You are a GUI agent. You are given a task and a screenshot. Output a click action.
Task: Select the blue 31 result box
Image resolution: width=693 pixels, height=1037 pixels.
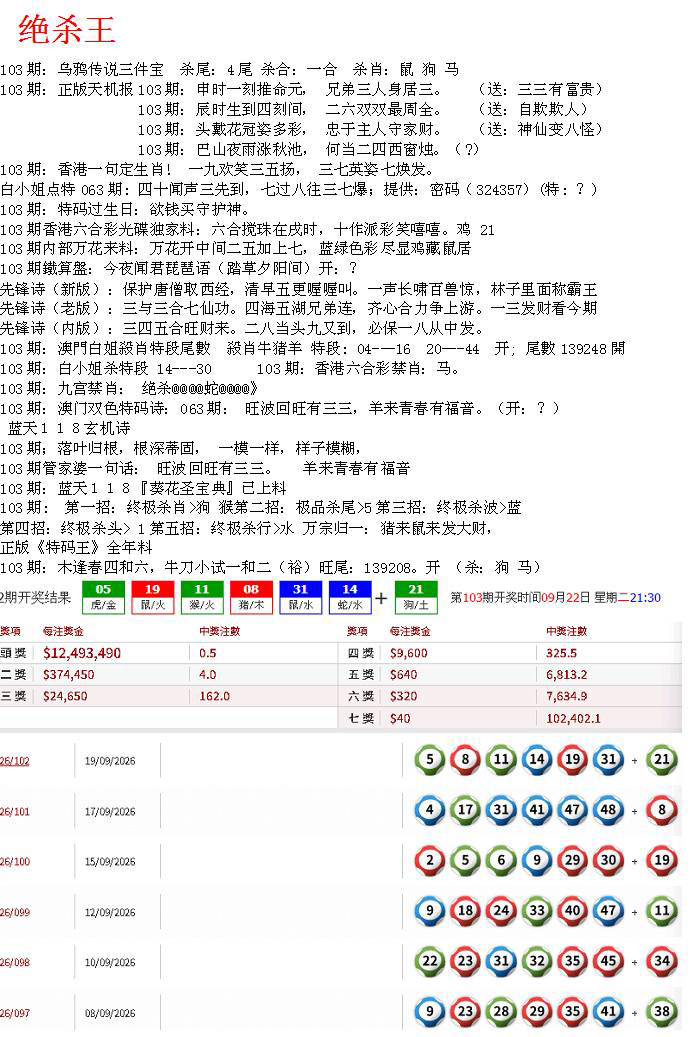[300, 597]
